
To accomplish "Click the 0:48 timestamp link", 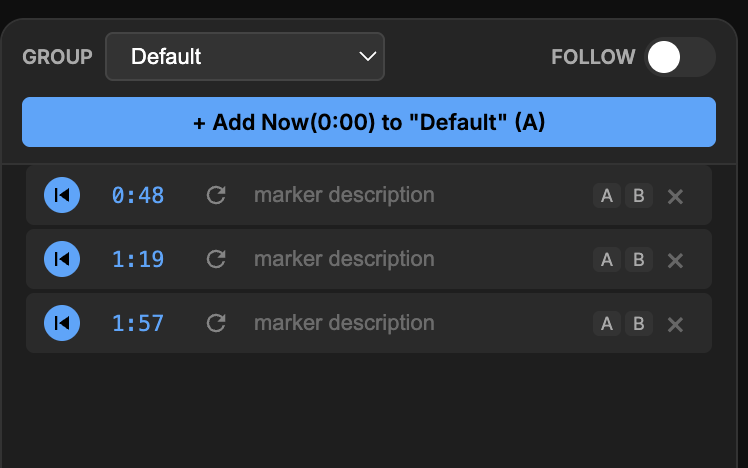I will point(138,195).
